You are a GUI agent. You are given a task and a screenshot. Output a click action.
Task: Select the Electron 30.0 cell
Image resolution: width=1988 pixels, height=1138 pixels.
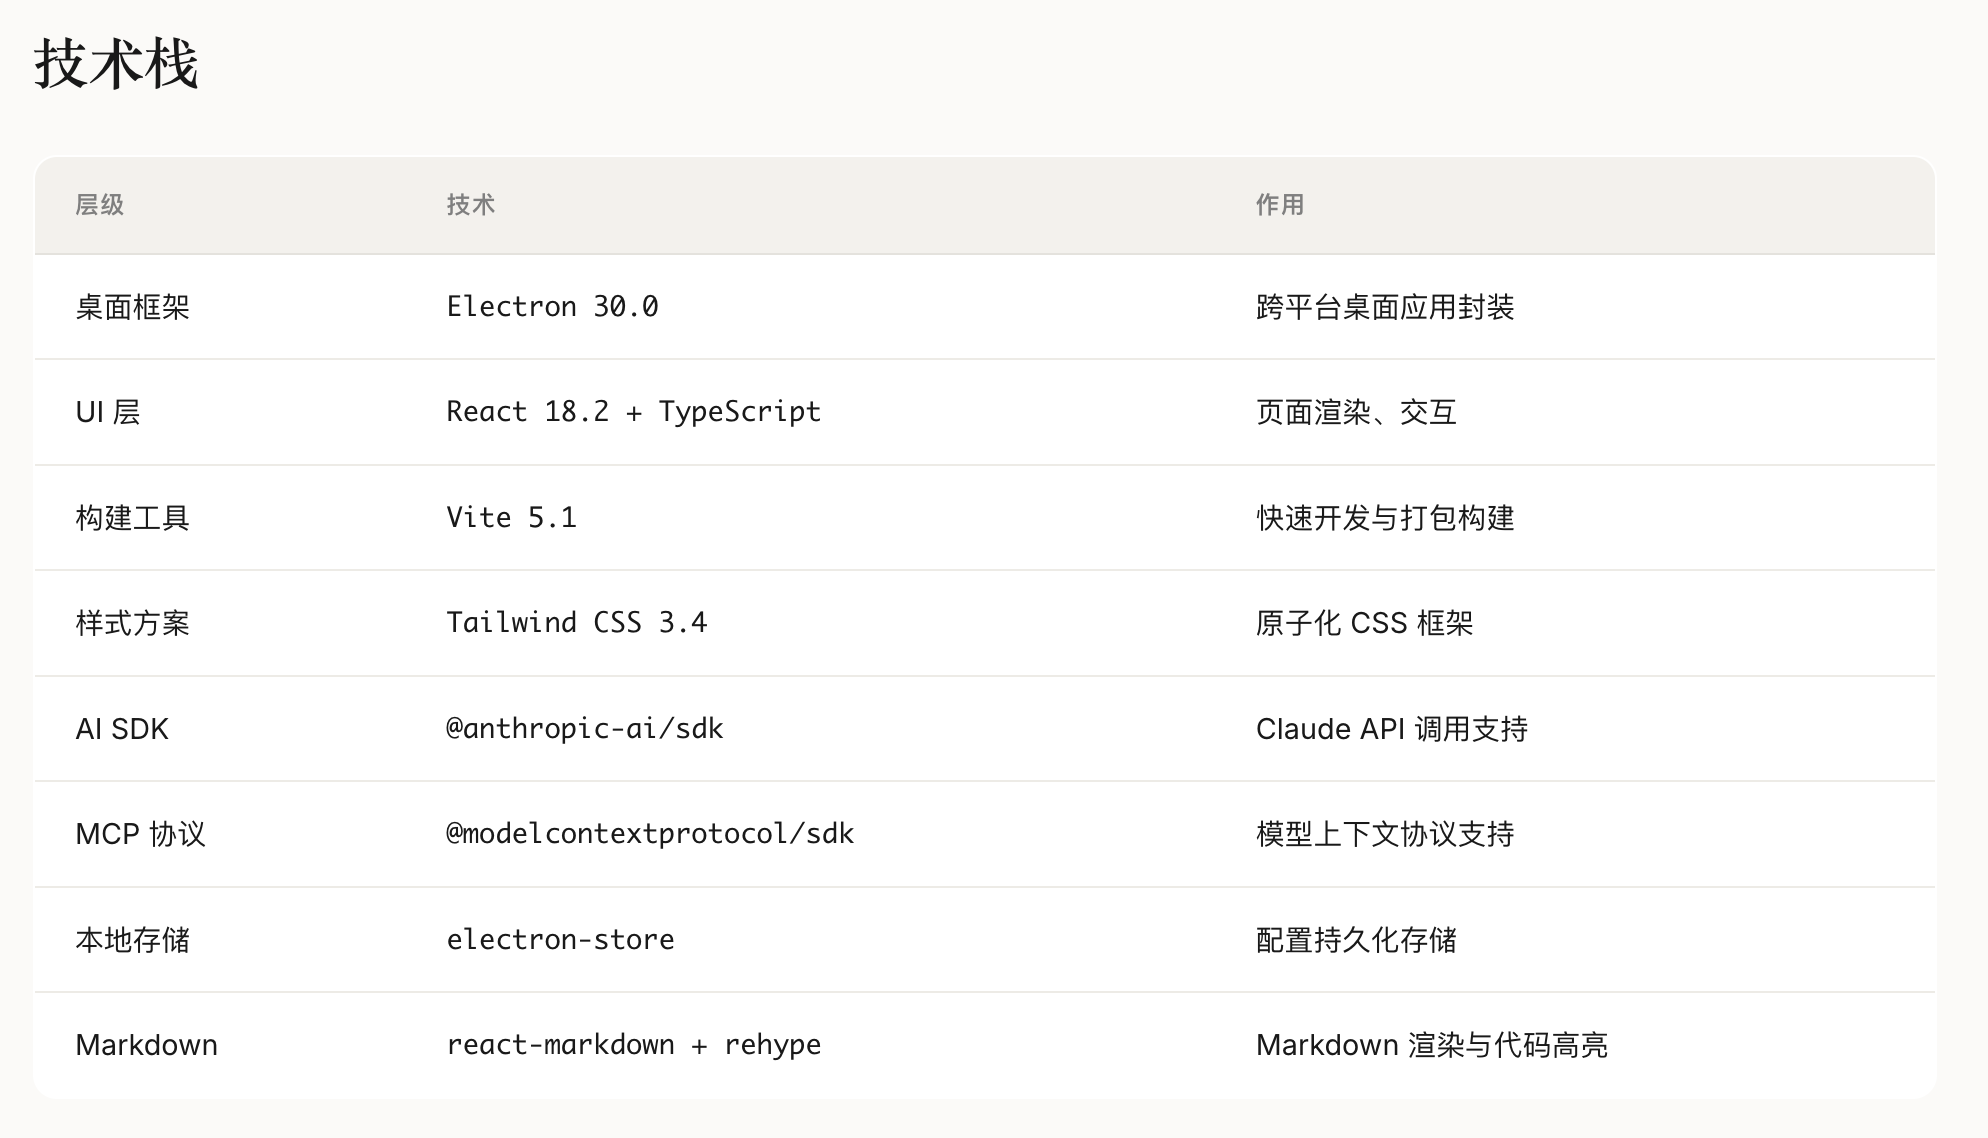pyautogui.click(x=552, y=307)
